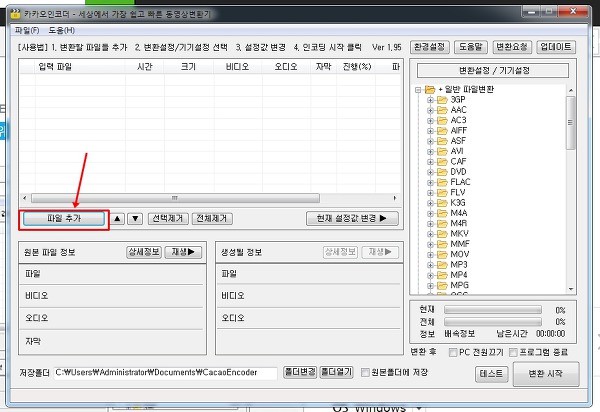The image size is (600, 412).
Task: Click the 크기 column header
Action: pyautogui.click(x=189, y=67)
